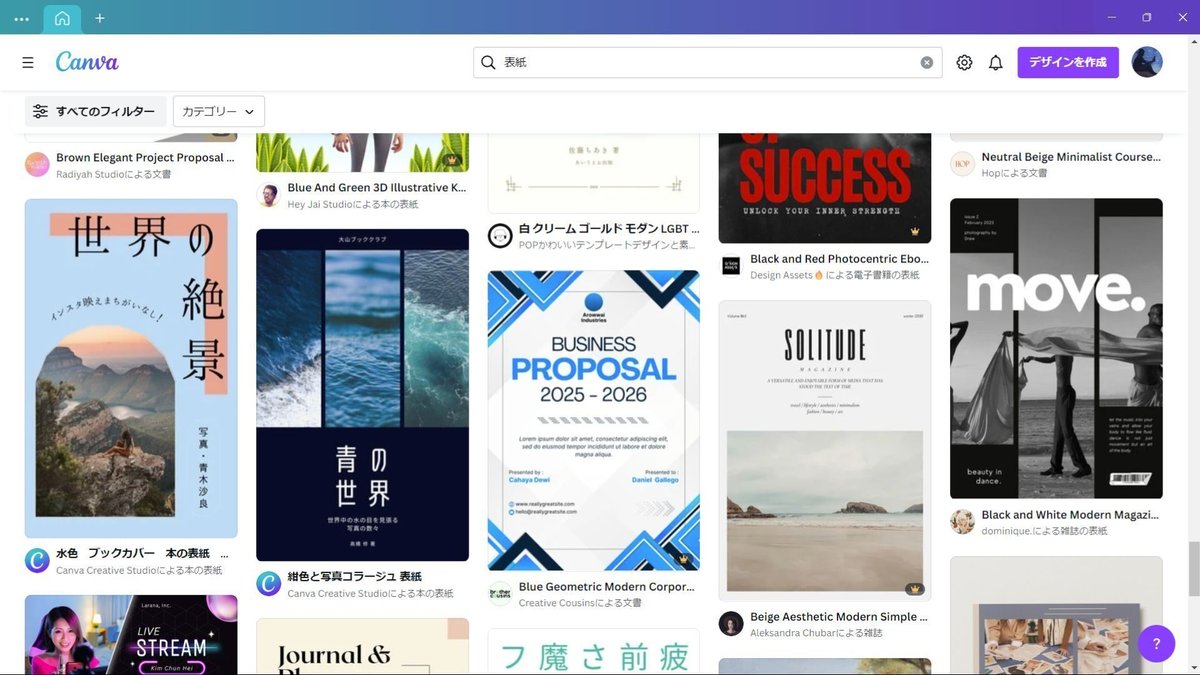
Task: Click 紺色と写真コラージュ 表紙 title
Action: (355, 577)
